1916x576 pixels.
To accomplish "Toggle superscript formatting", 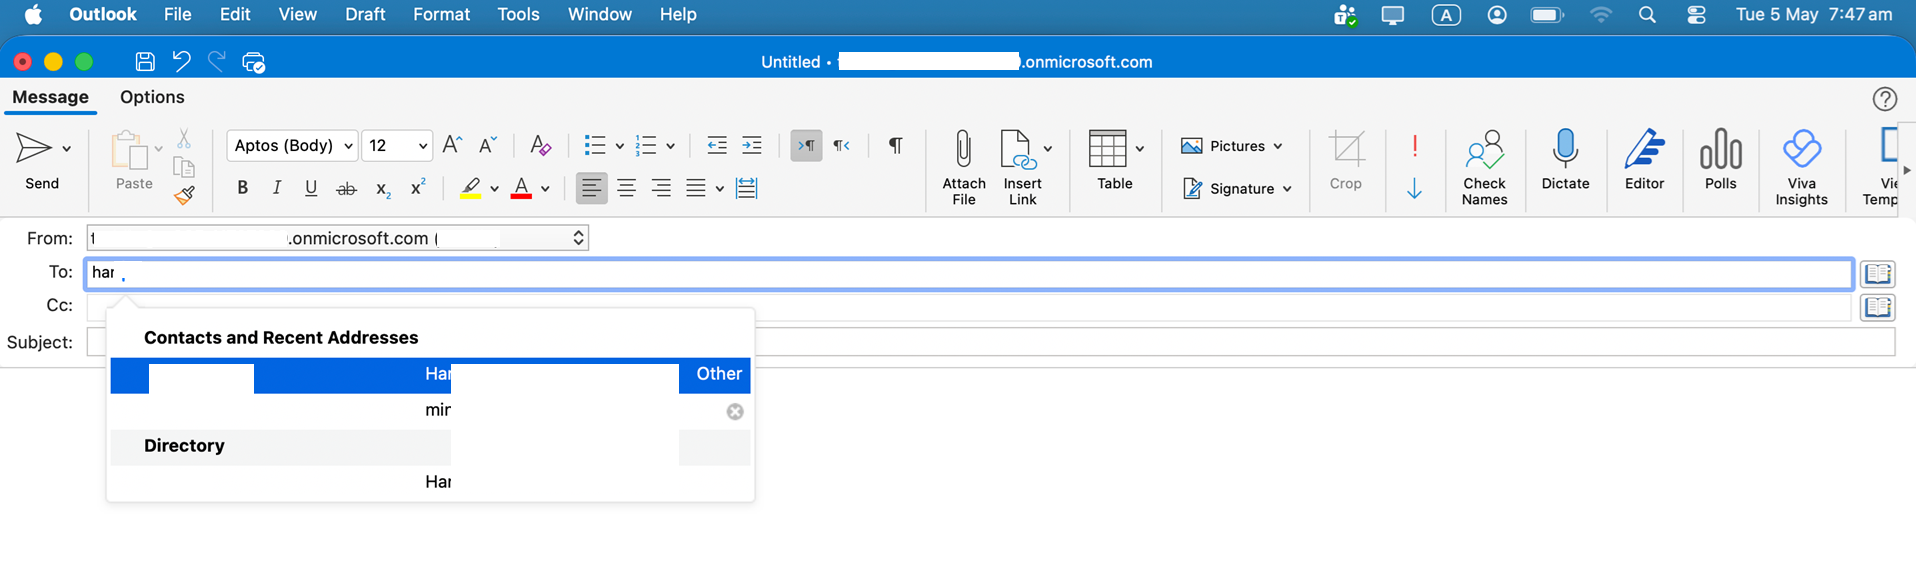I will 418,187.
